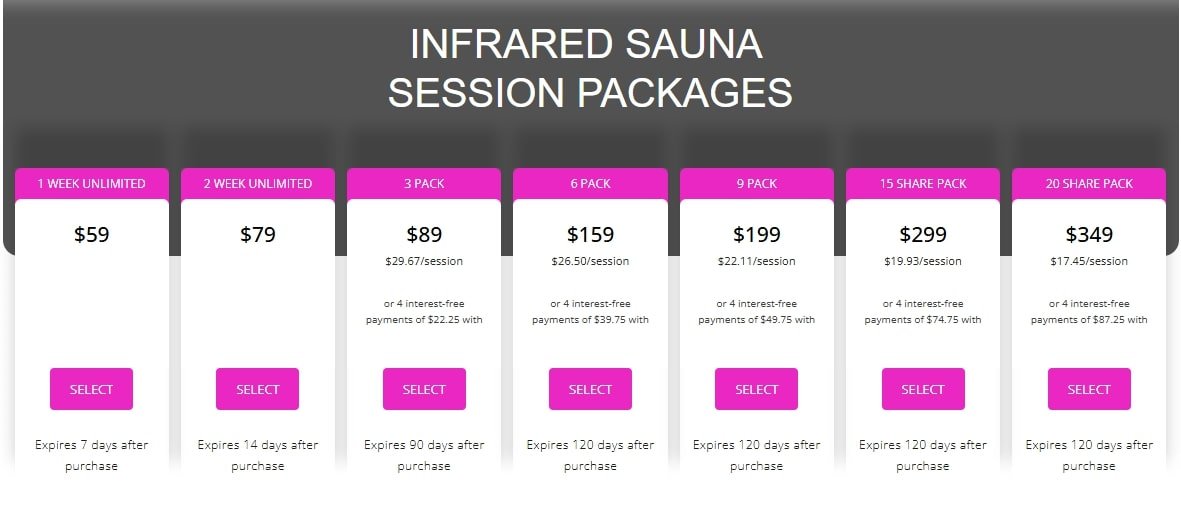The width and height of the screenshot is (1181, 521).
Task: Click the $59 price text
Action: coord(91,236)
